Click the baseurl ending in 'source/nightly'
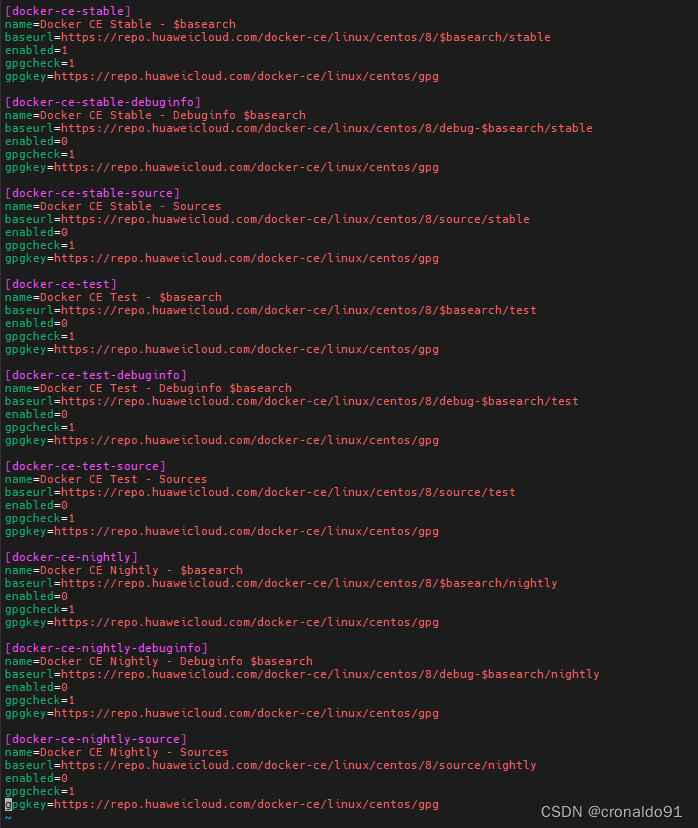The height and width of the screenshot is (828, 698). (x=271, y=765)
